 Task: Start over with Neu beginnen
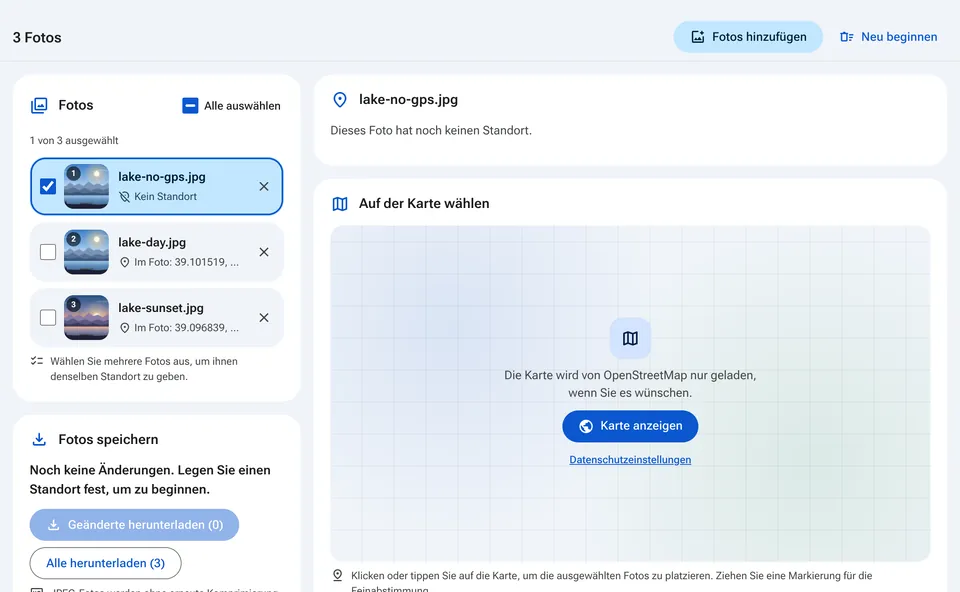pyautogui.click(x=888, y=37)
